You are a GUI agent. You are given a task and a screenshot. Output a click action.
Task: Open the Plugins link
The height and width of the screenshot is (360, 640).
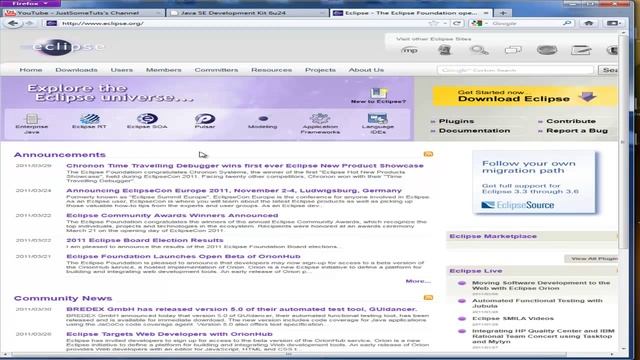click(x=456, y=121)
